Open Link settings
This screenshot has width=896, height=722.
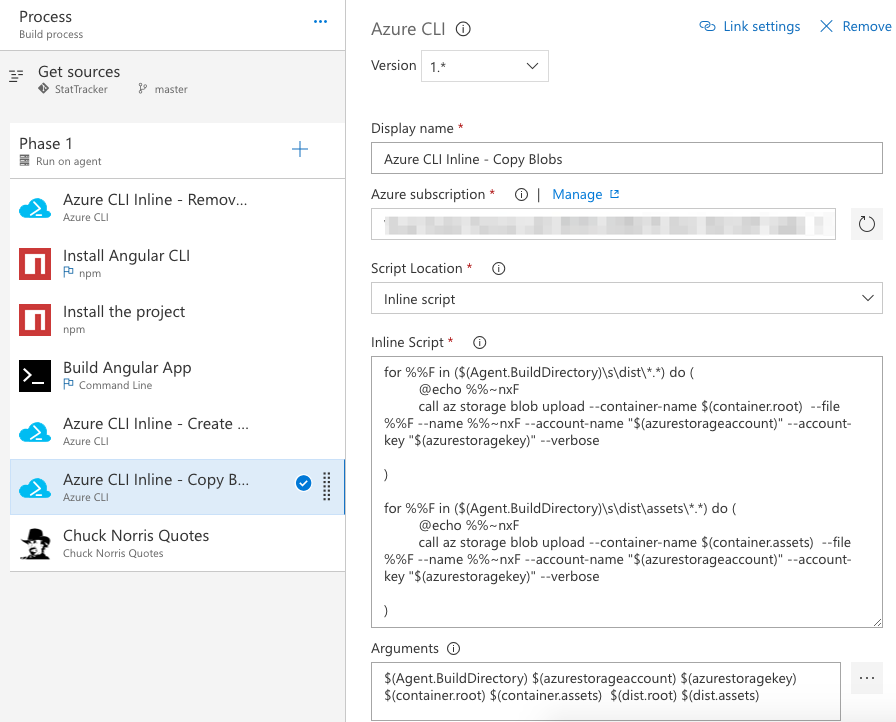pos(749,26)
